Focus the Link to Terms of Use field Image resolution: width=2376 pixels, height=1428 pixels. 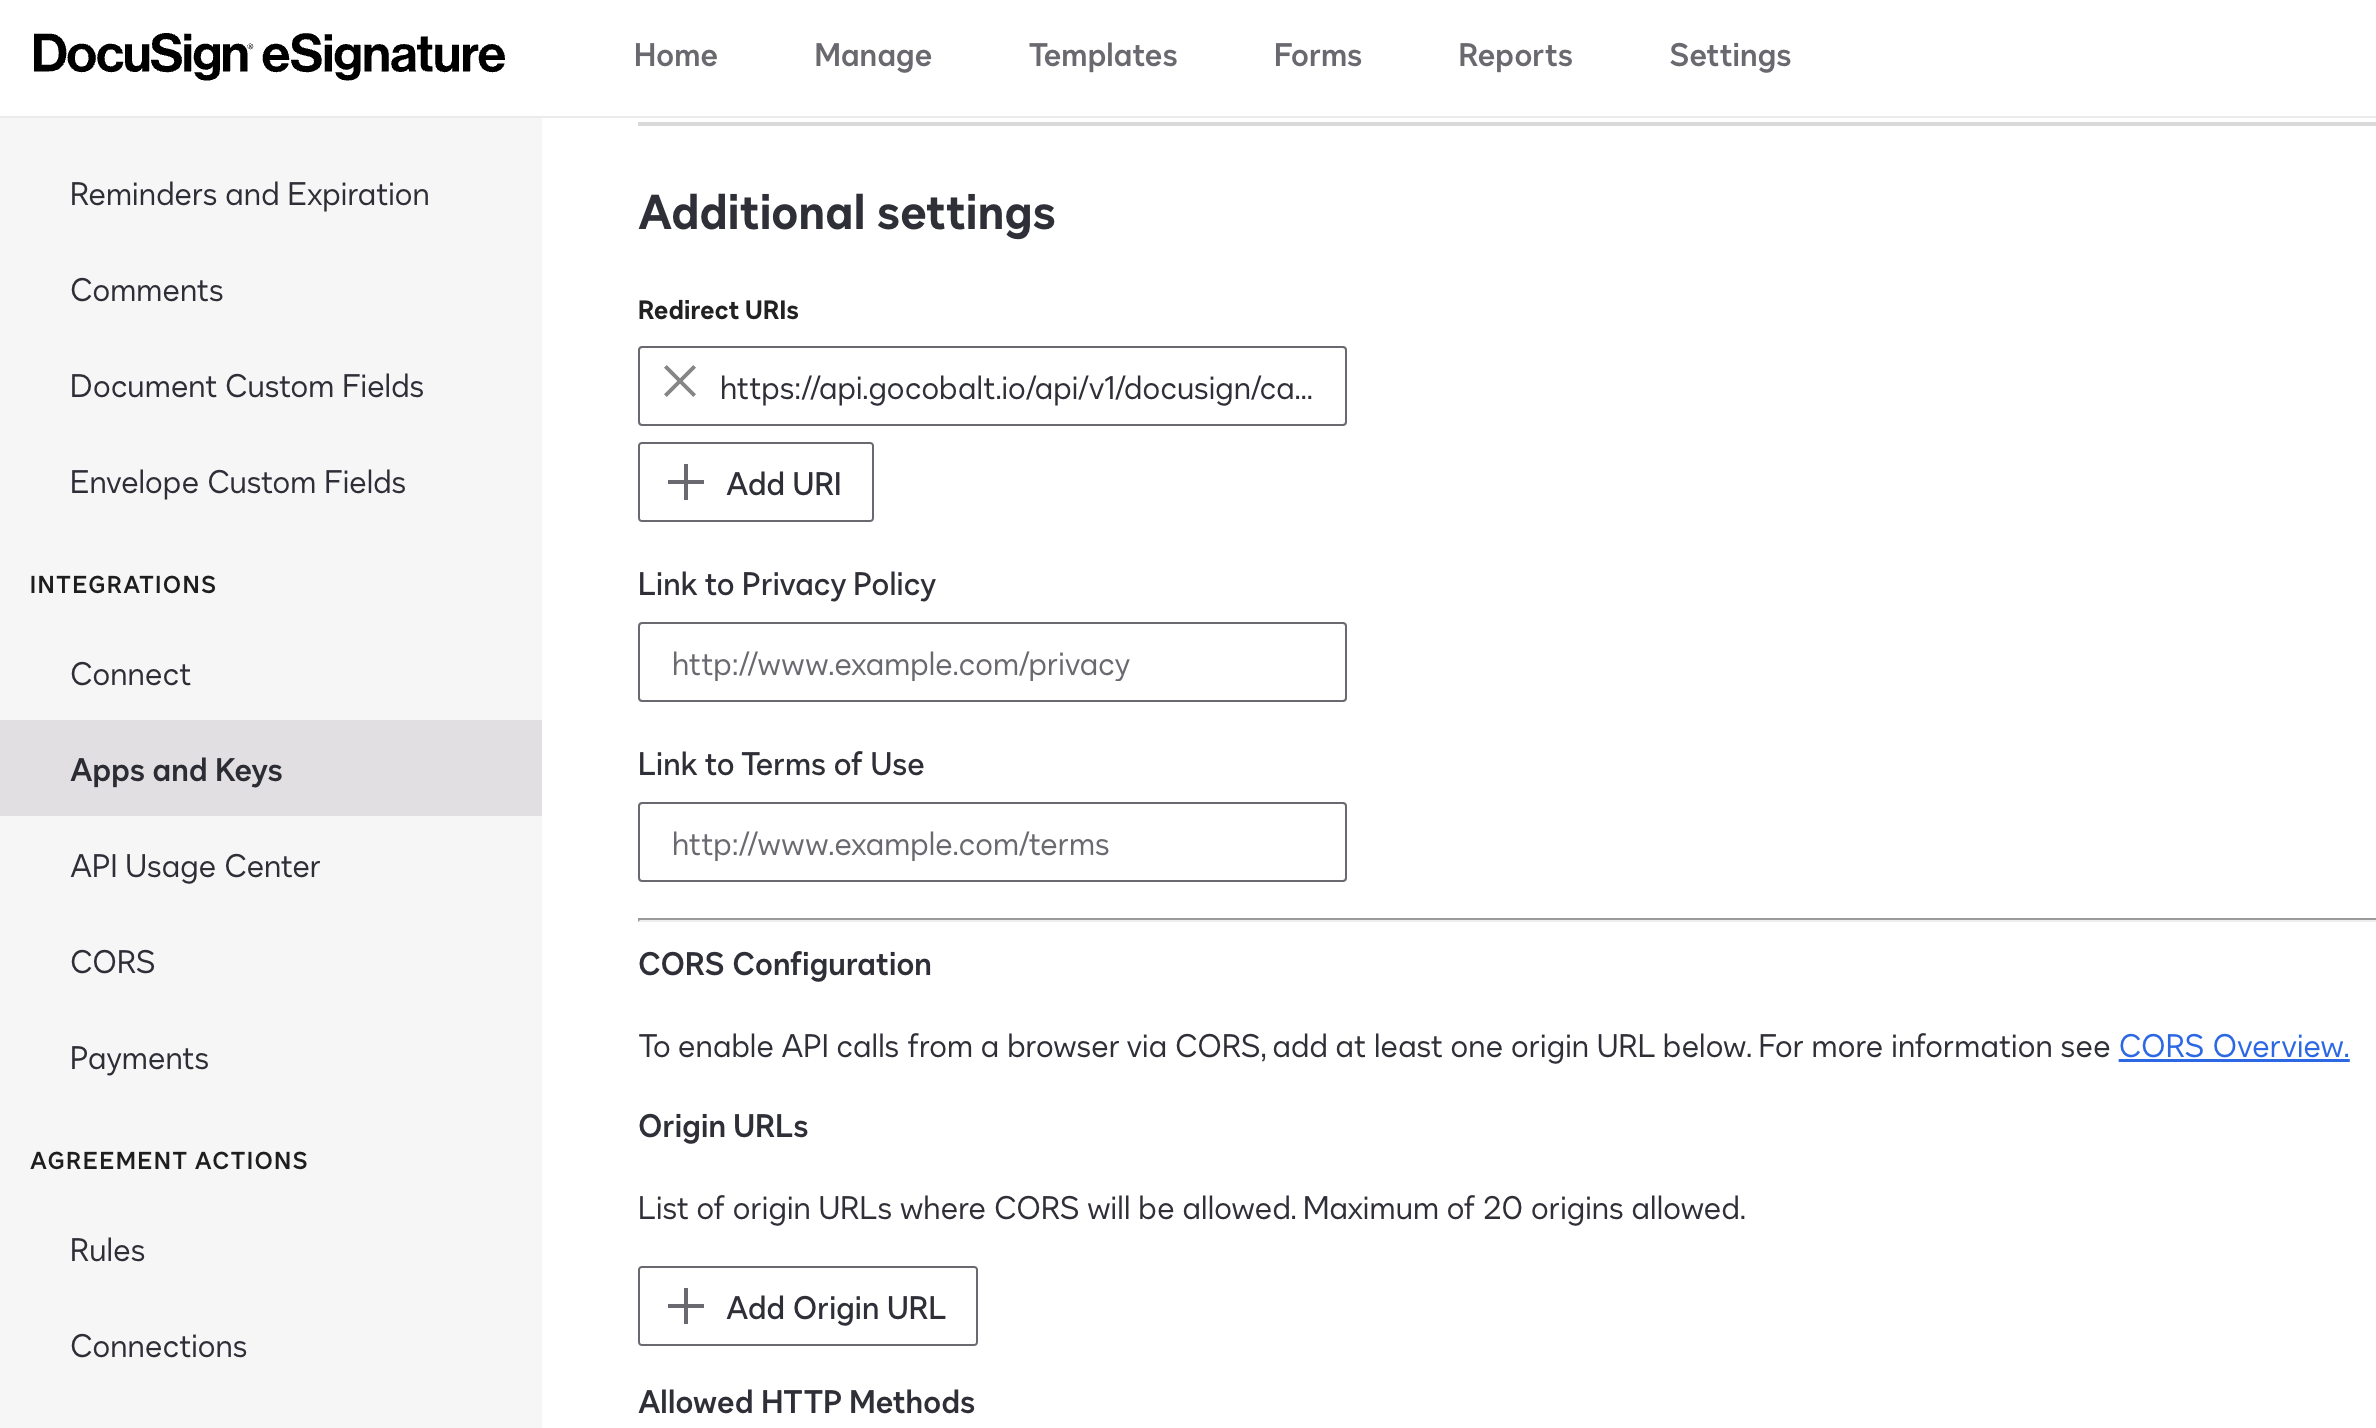tap(991, 841)
